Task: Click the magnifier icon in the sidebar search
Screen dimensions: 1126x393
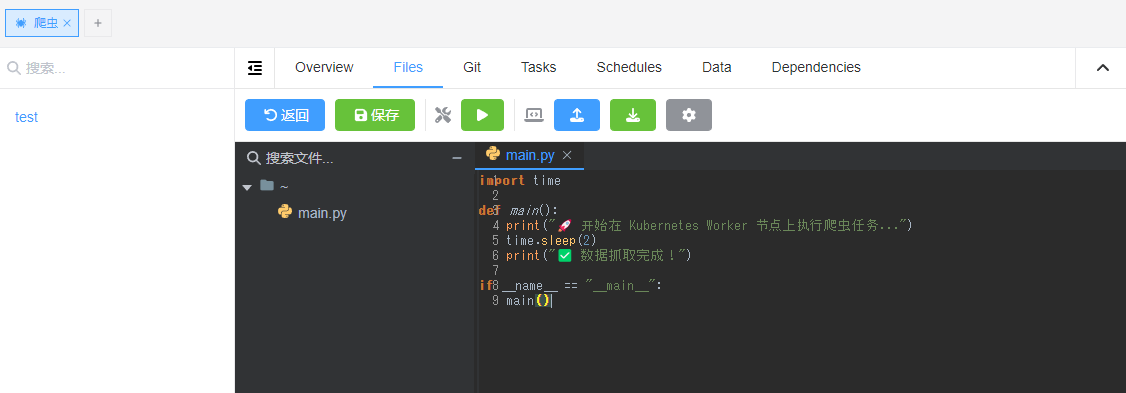Action: click(14, 68)
